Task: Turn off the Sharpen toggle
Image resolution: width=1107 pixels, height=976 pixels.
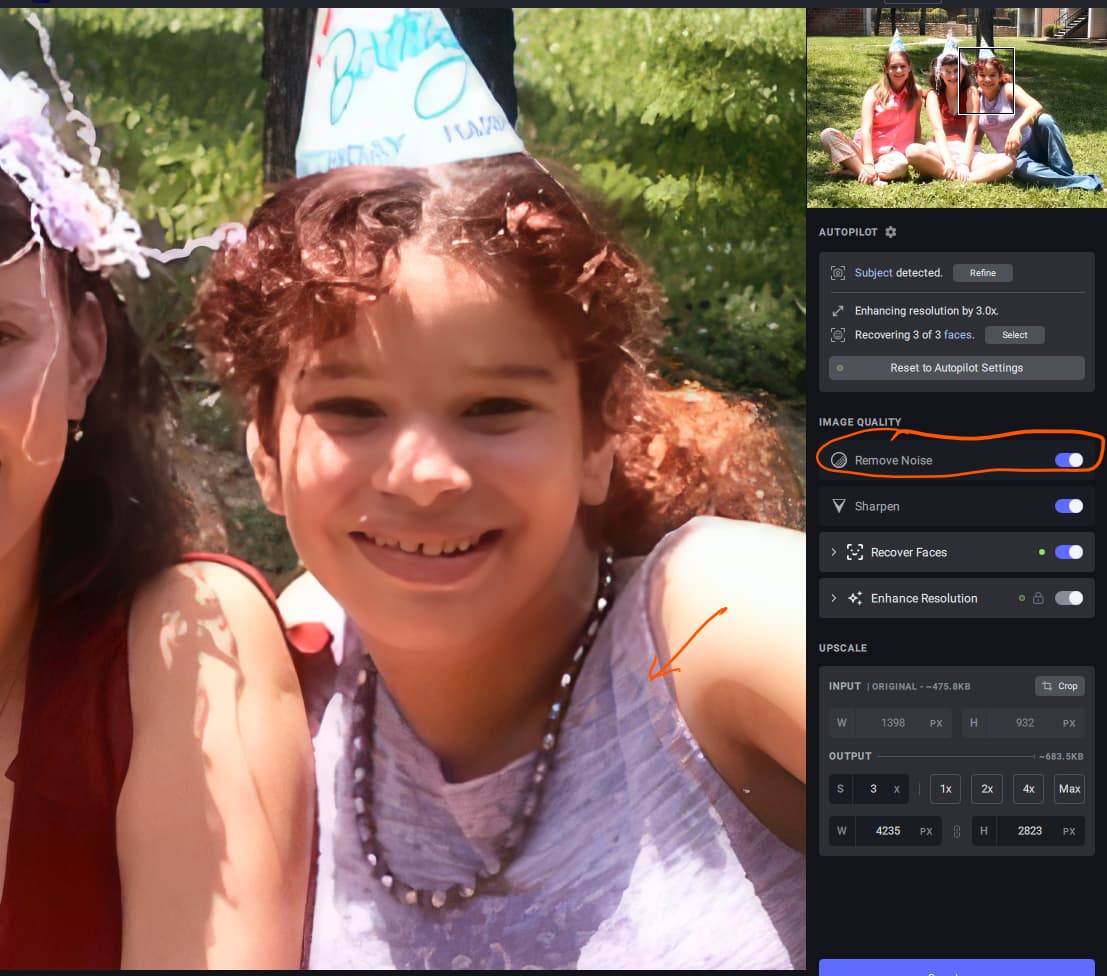Action: (1068, 506)
